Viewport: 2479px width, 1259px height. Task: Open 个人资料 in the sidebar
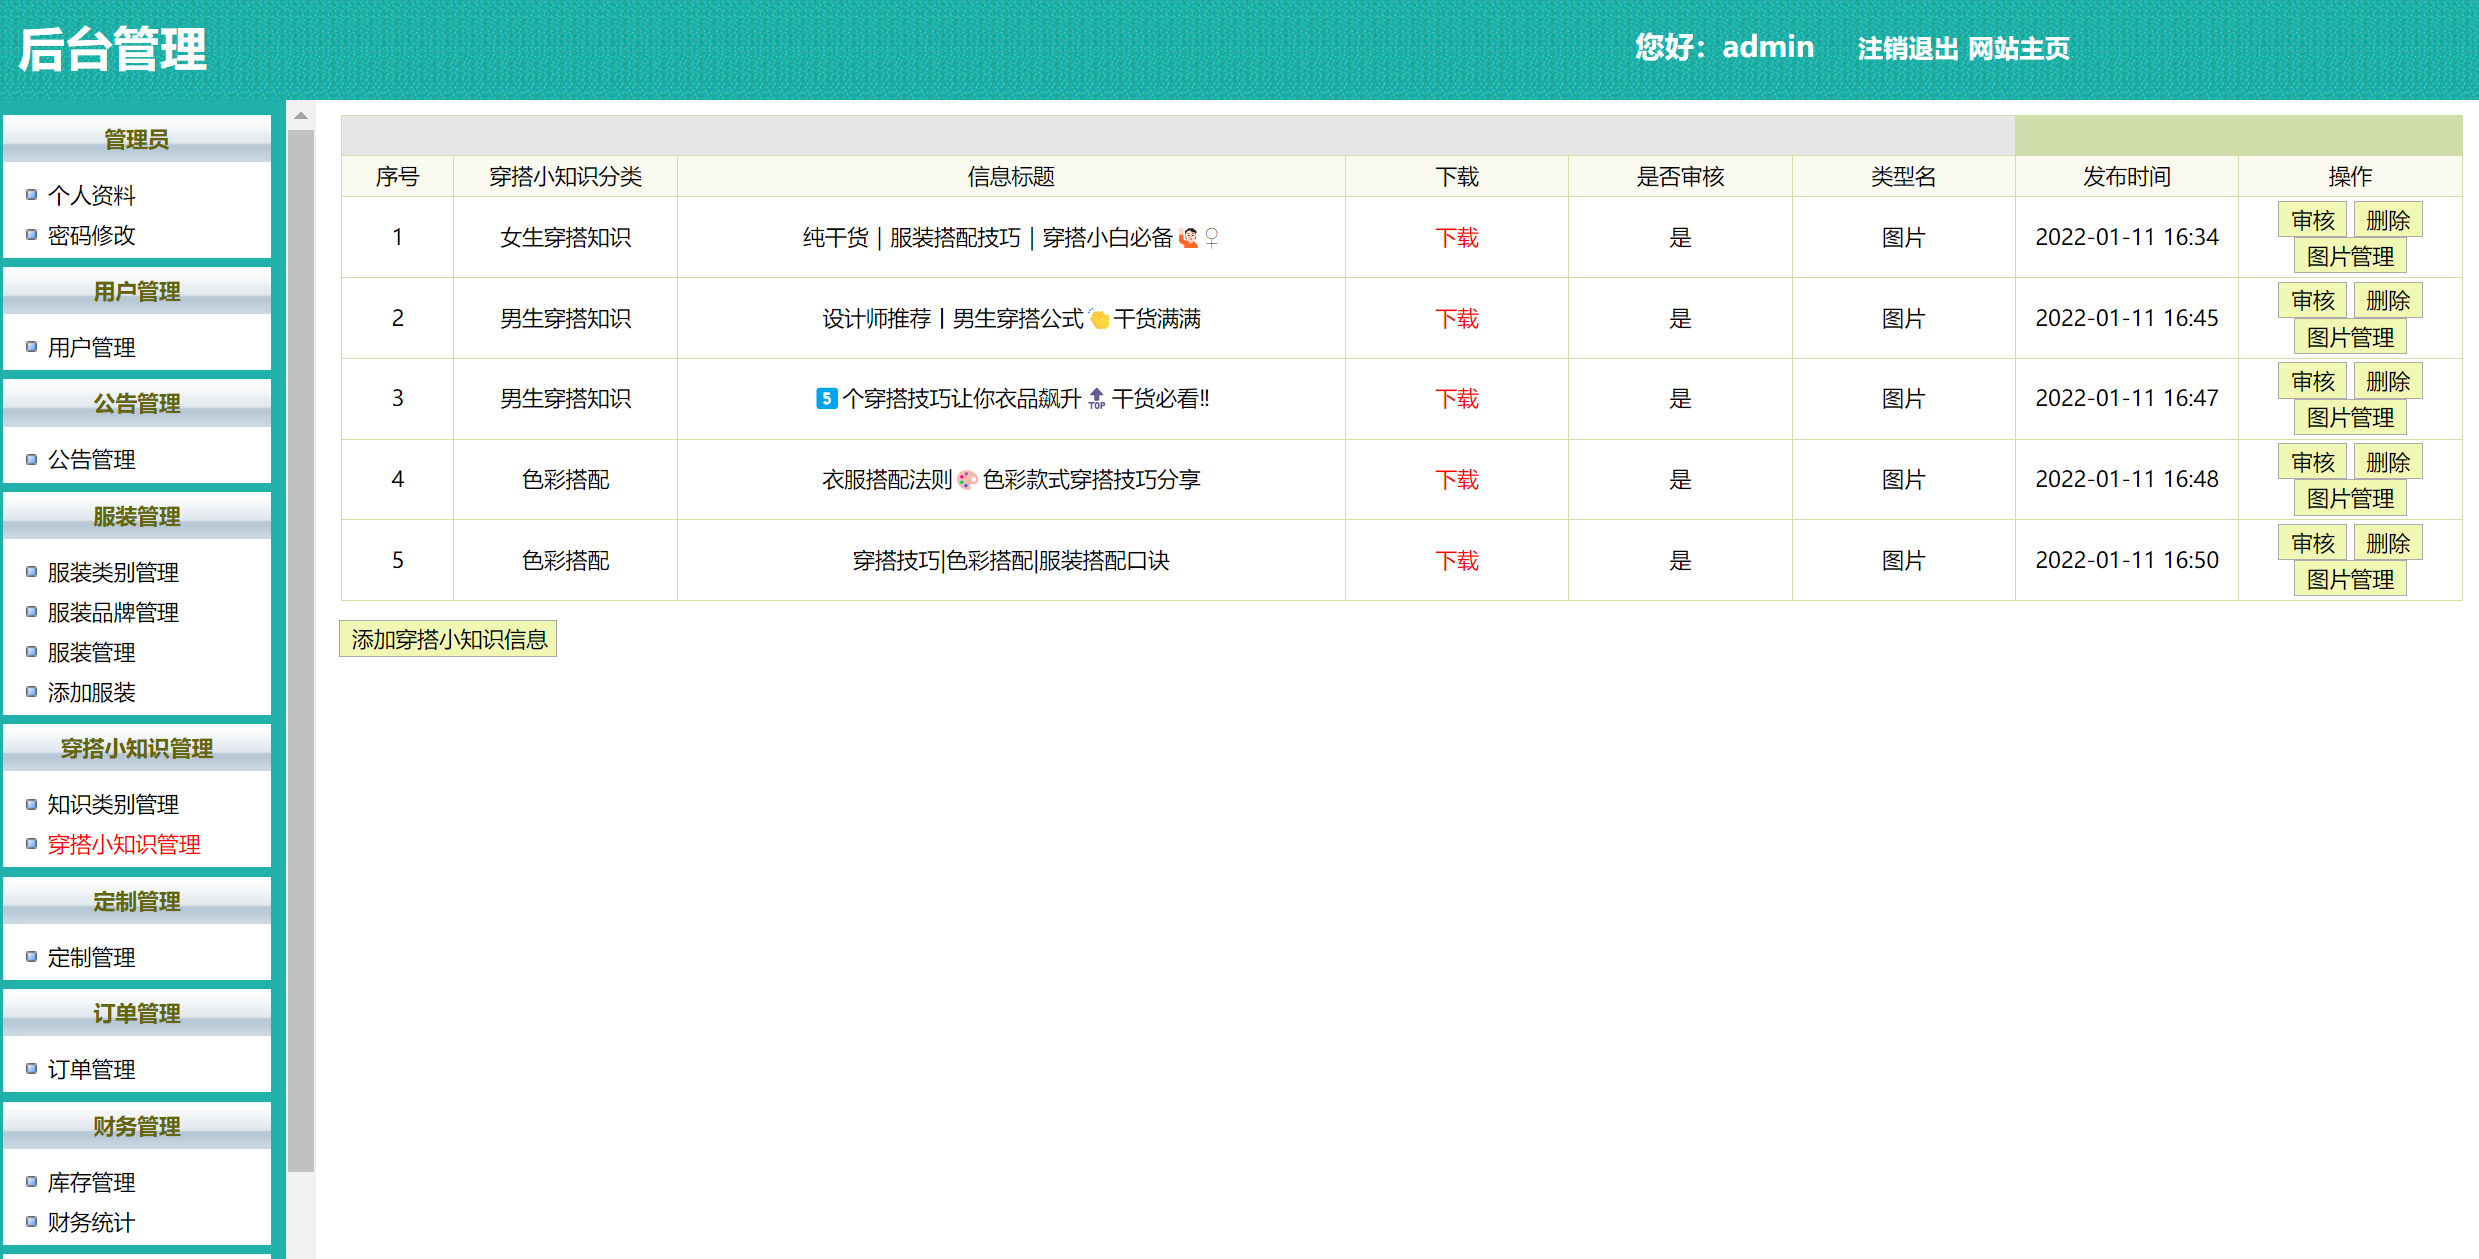pyautogui.click(x=93, y=195)
